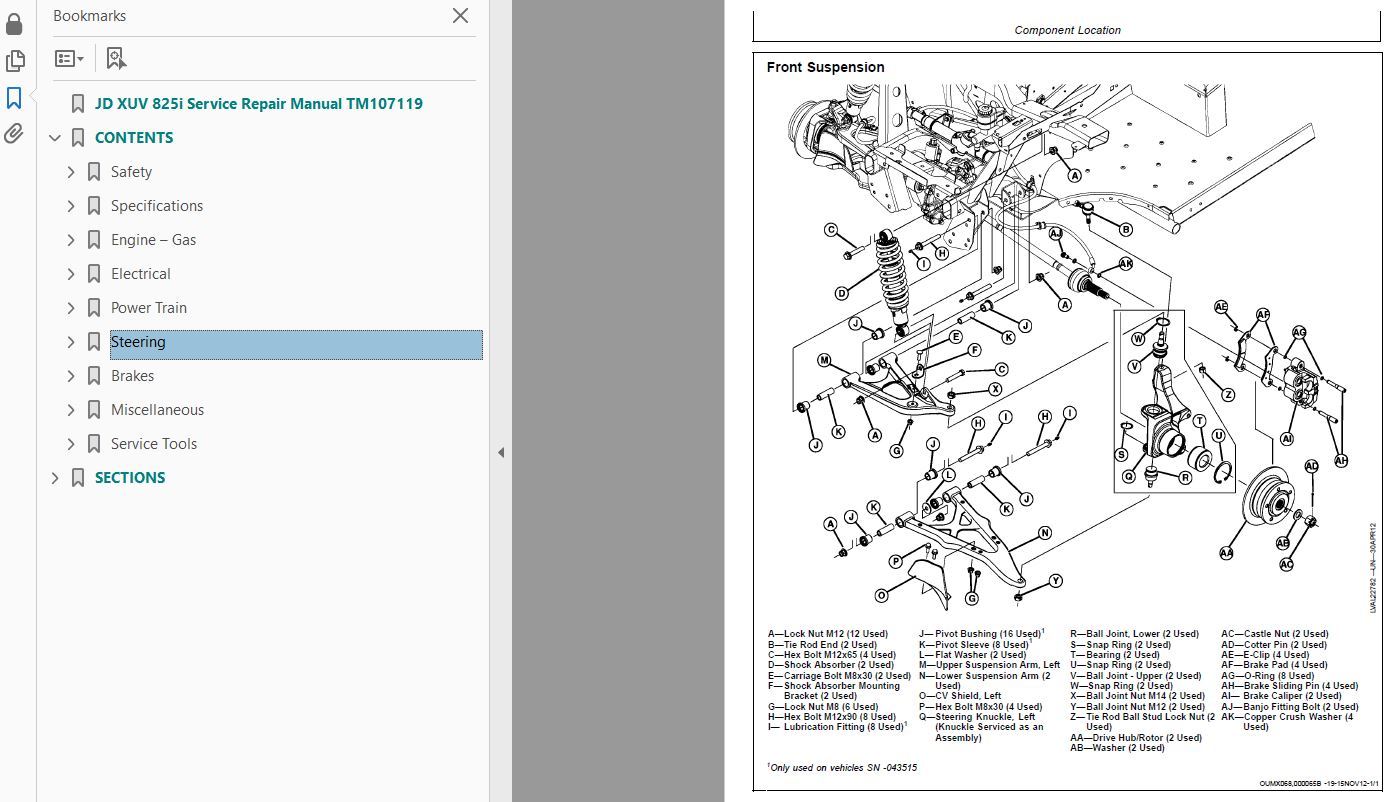Expand the Miscellaneous bookmark
Image resolution: width=1399 pixels, height=802 pixels.
pyautogui.click(x=71, y=410)
